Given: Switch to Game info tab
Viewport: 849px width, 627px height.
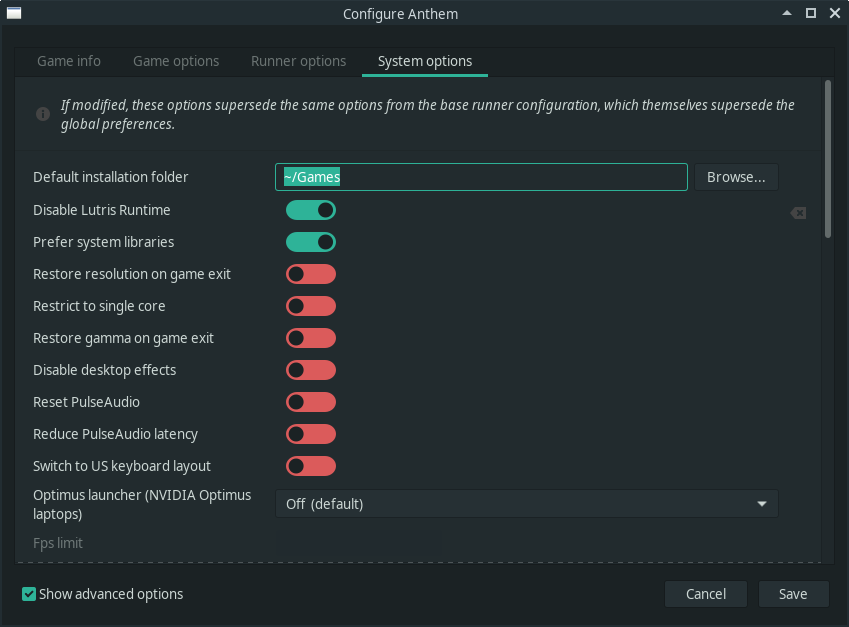Looking at the screenshot, I should tap(69, 61).
